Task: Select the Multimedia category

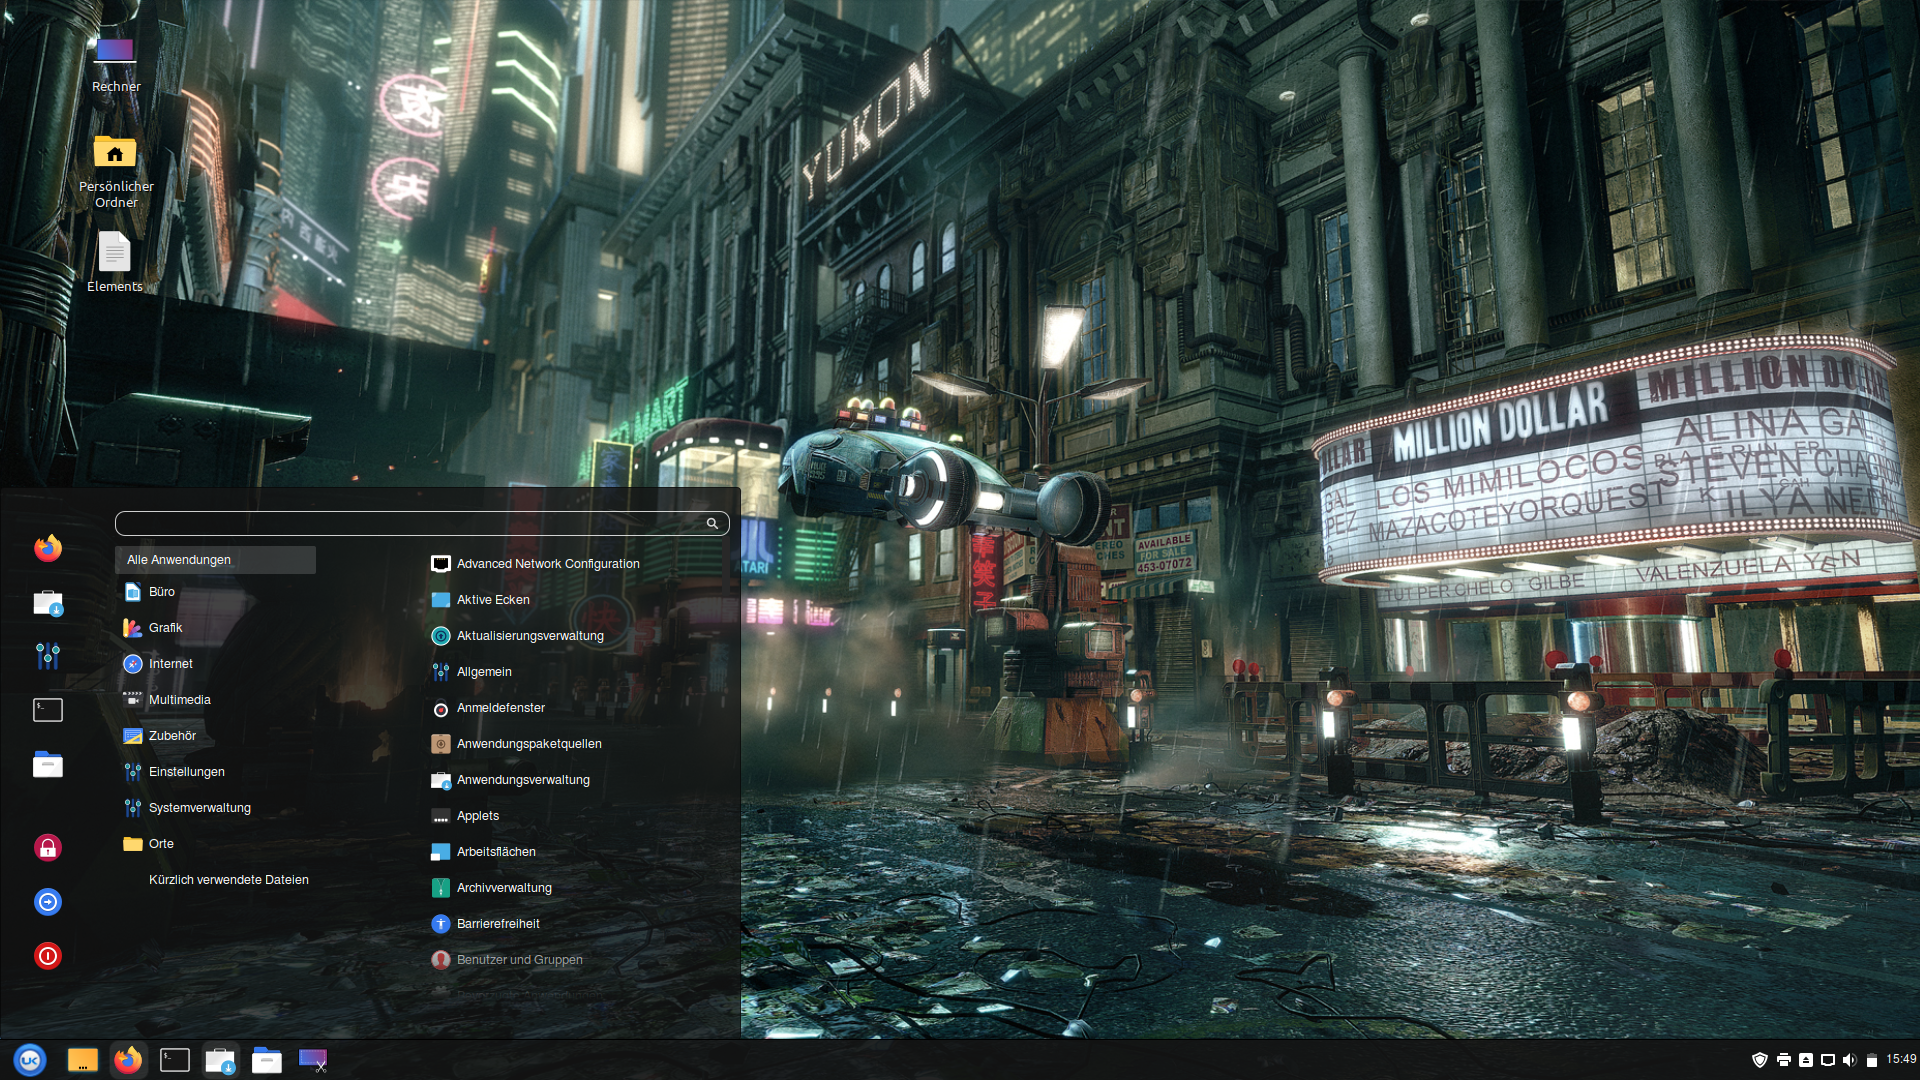Action: (179, 700)
